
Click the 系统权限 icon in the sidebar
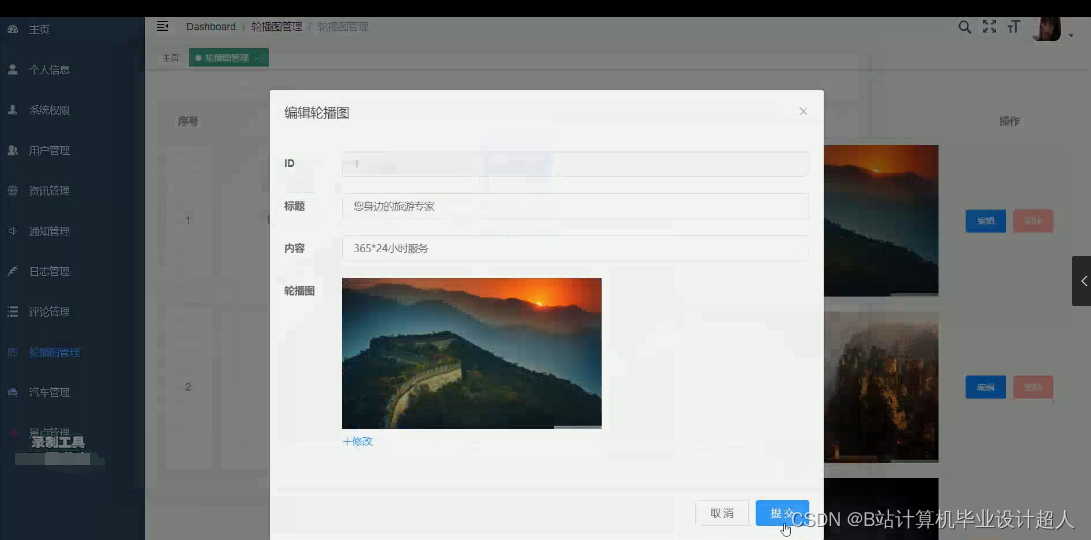13,110
